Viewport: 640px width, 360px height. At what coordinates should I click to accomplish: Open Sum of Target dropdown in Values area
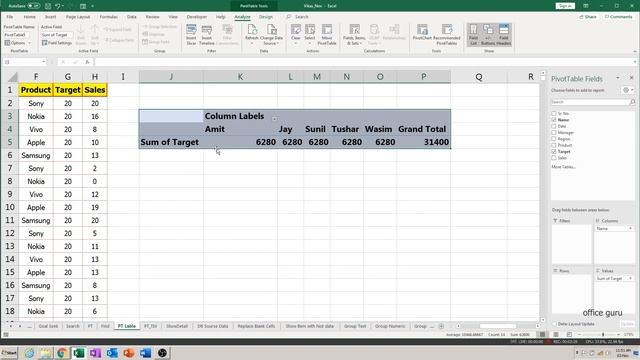pyautogui.click(x=630, y=278)
